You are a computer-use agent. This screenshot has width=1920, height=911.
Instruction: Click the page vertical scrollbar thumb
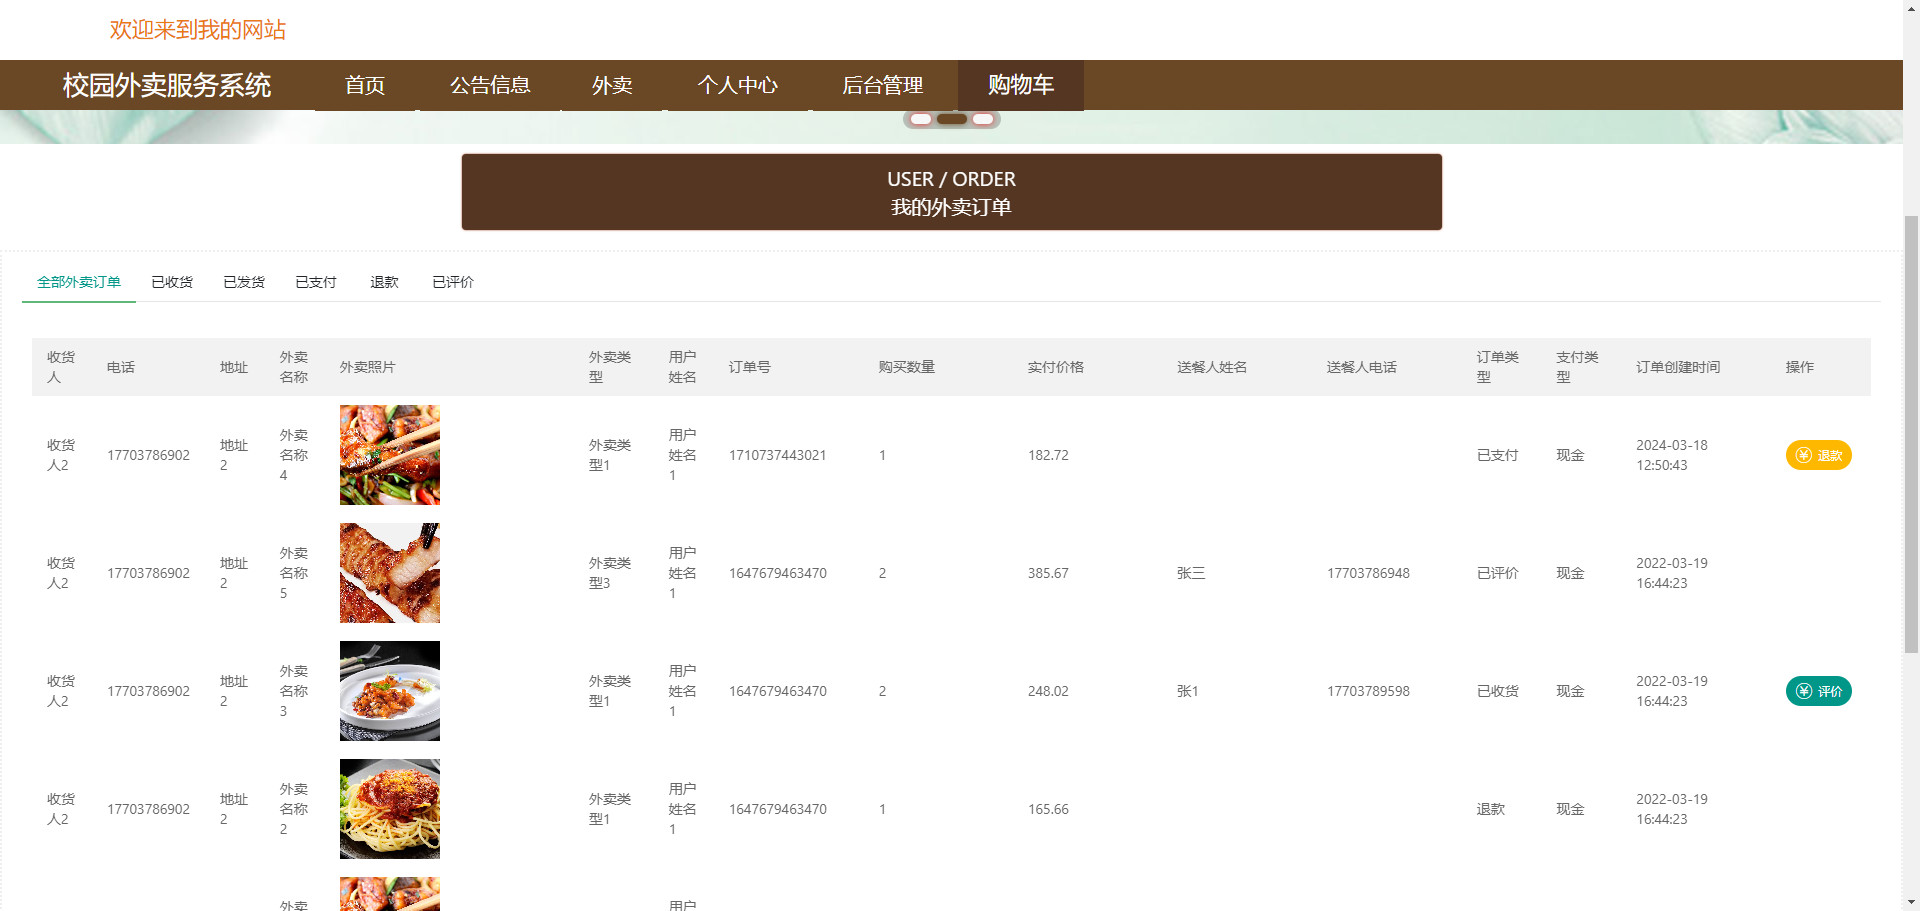click(1911, 435)
